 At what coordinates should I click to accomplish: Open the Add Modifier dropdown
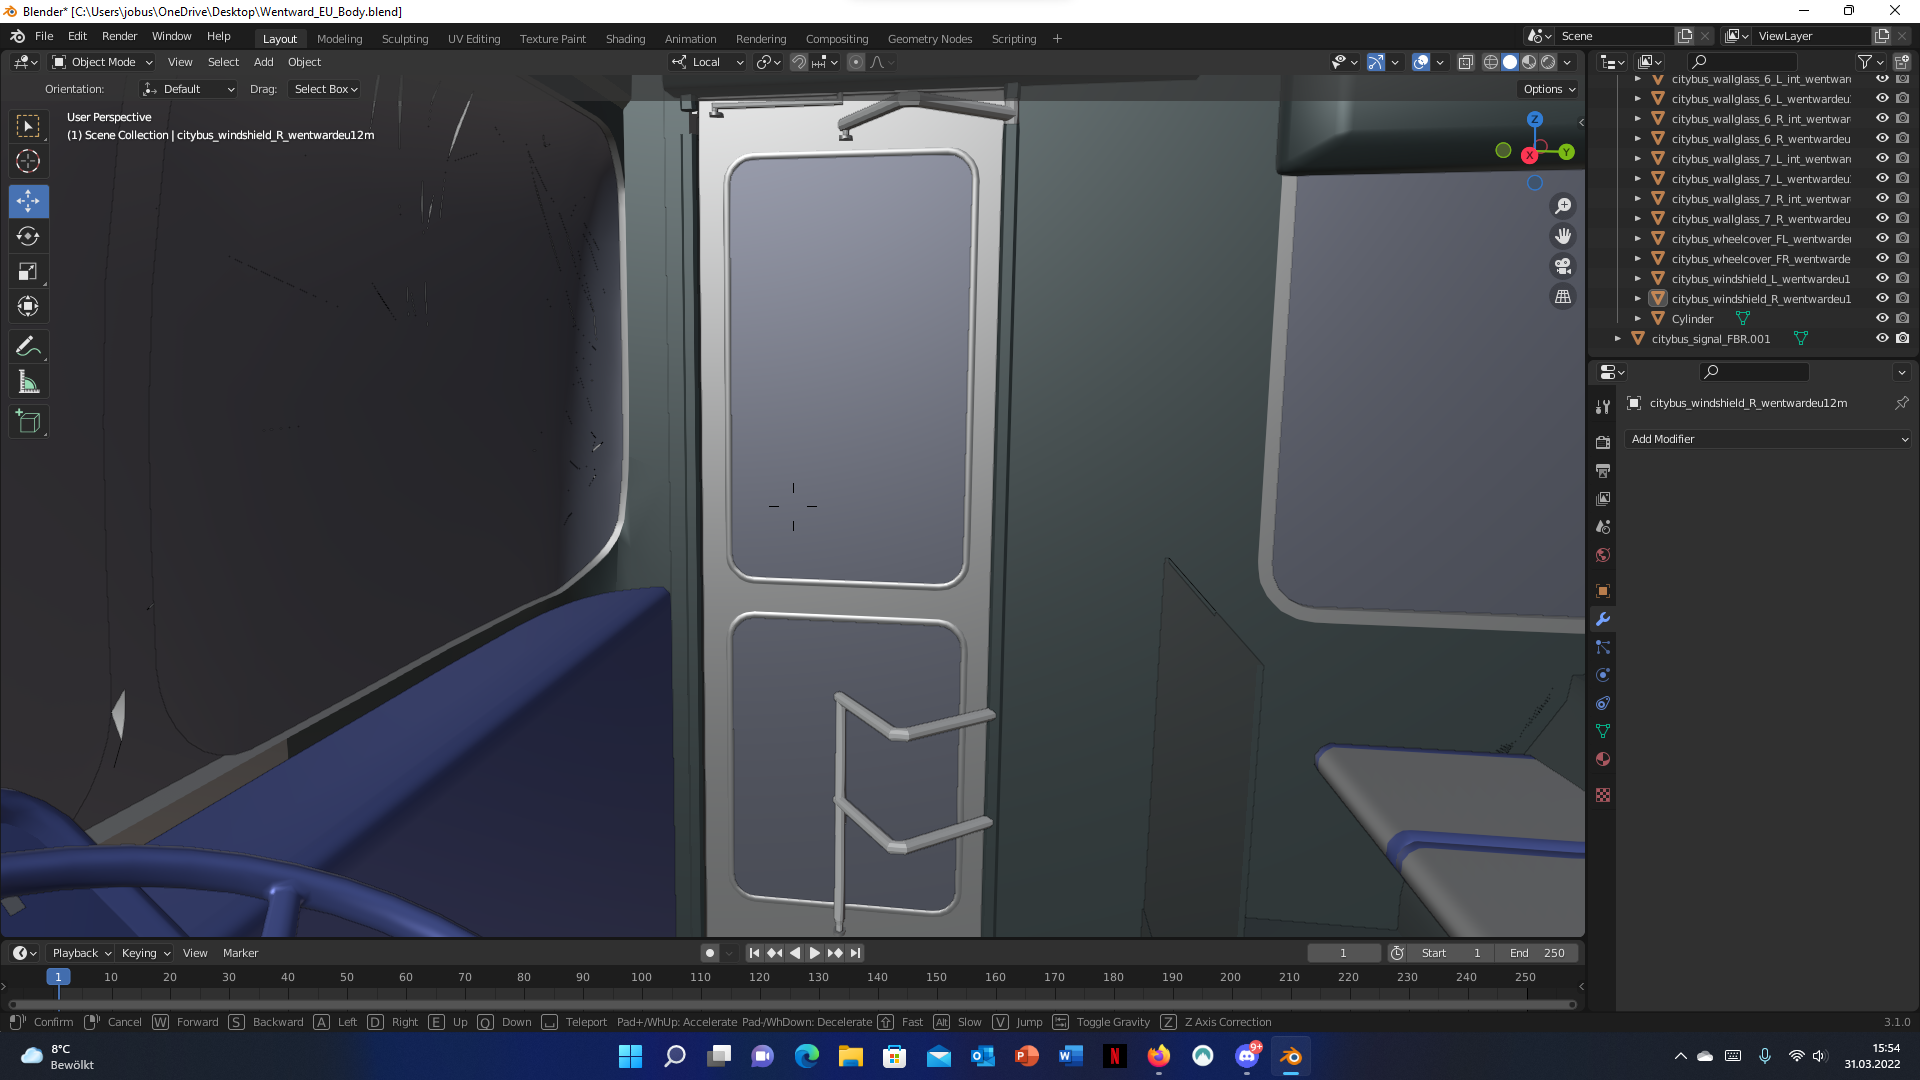pos(1768,439)
